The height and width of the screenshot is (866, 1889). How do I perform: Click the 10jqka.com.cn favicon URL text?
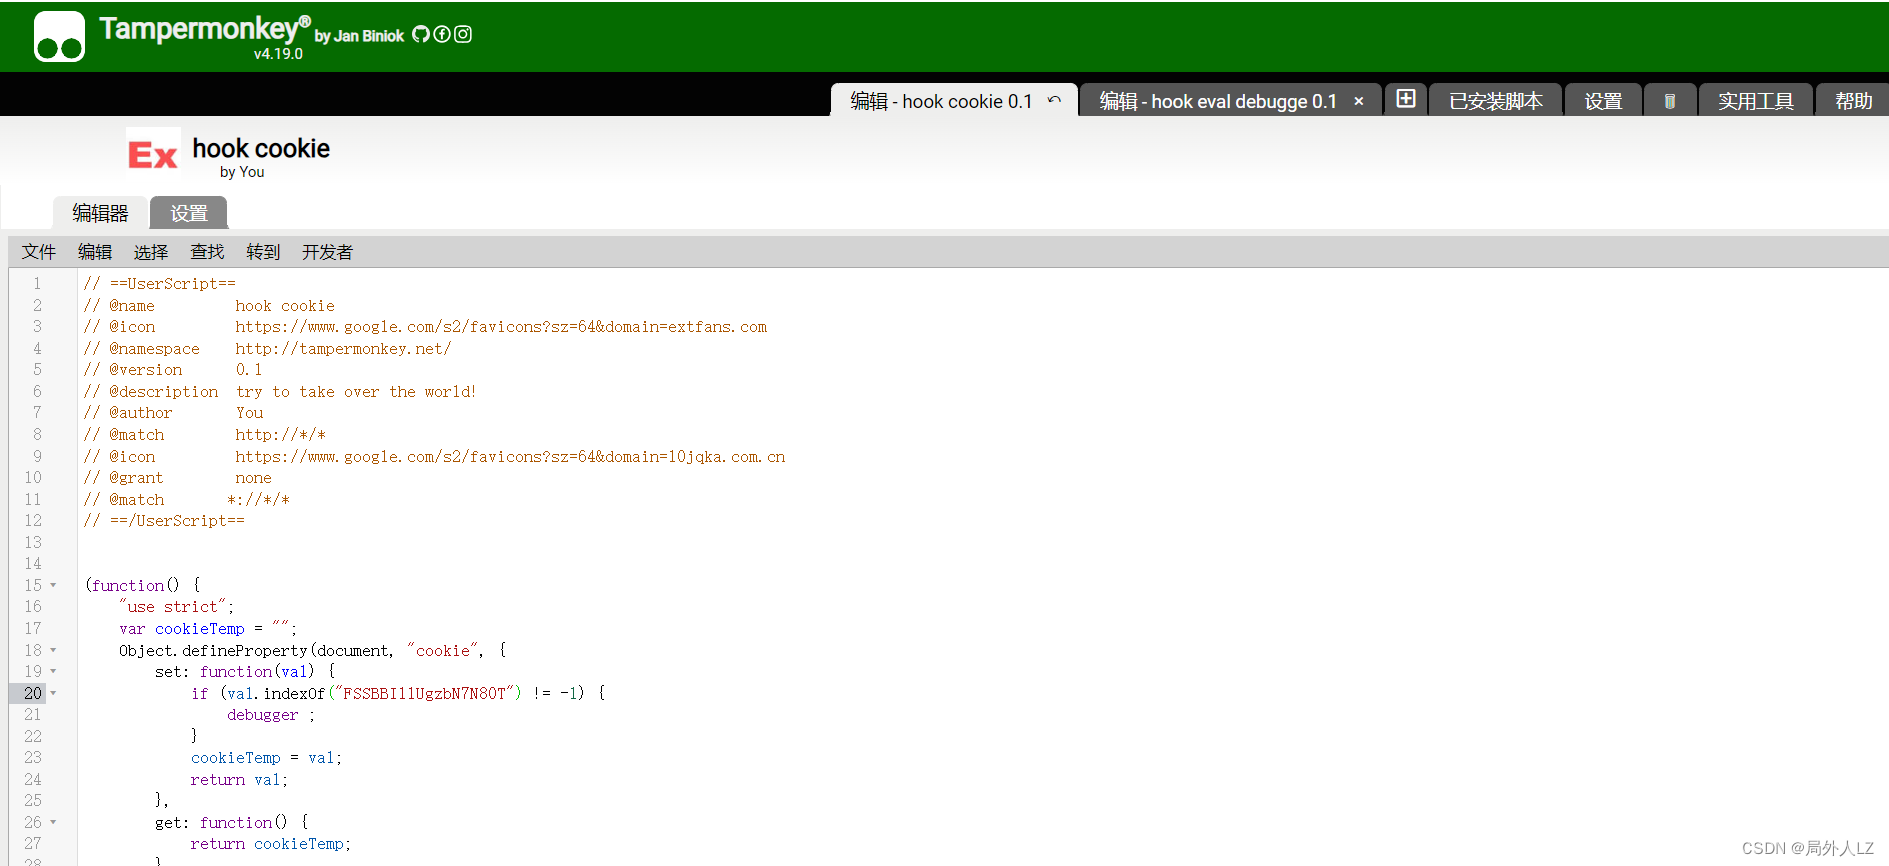pyautogui.click(x=510, y=457)
